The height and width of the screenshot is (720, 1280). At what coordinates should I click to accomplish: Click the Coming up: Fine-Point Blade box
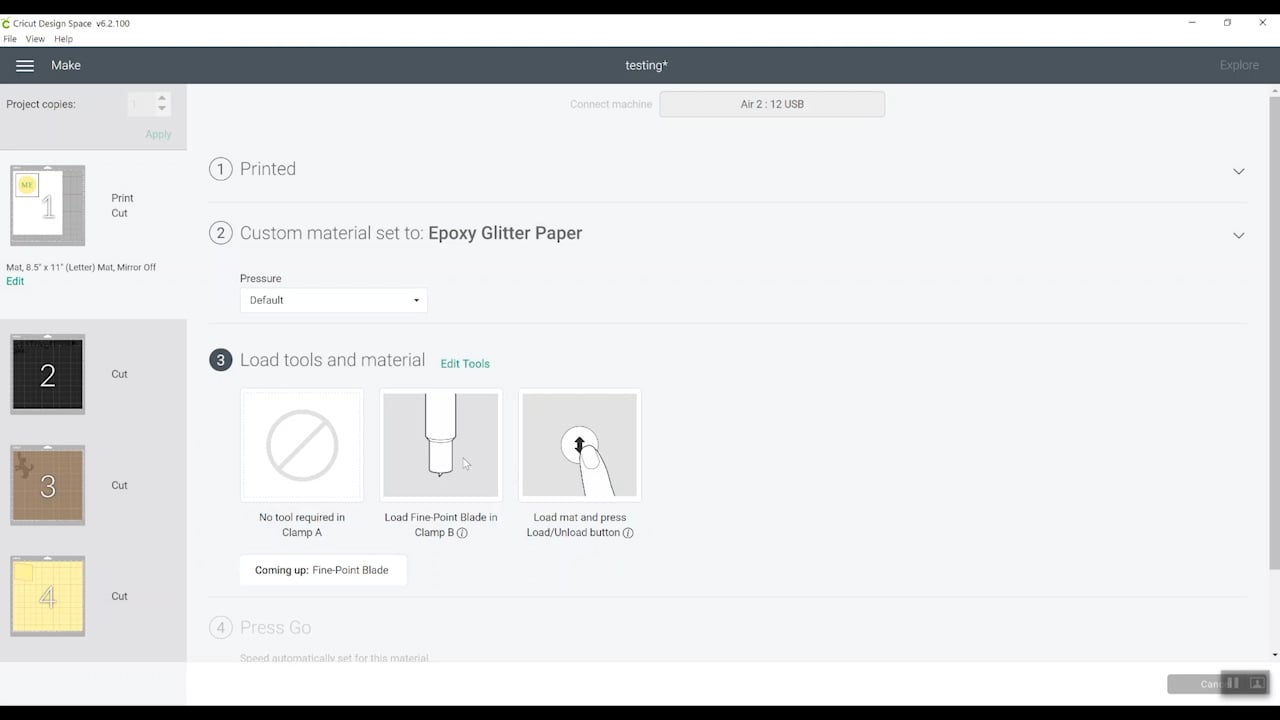pos(323,570)
